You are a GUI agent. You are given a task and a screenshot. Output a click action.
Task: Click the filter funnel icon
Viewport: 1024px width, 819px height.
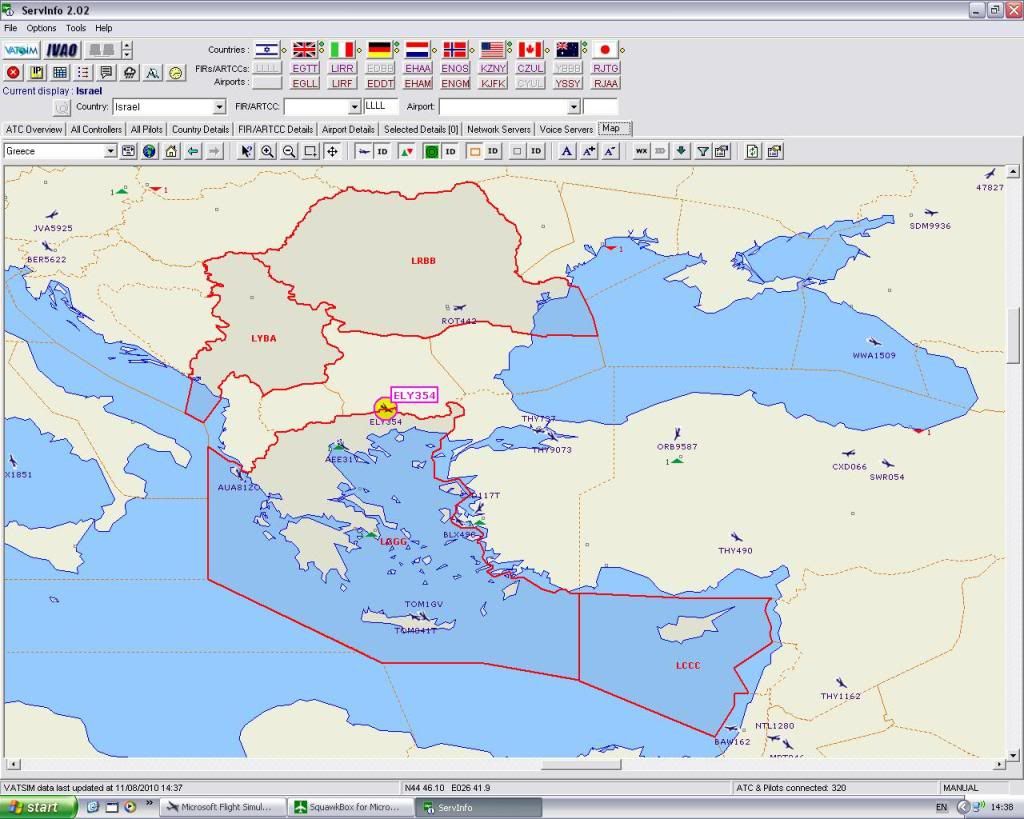pos(702,151)
